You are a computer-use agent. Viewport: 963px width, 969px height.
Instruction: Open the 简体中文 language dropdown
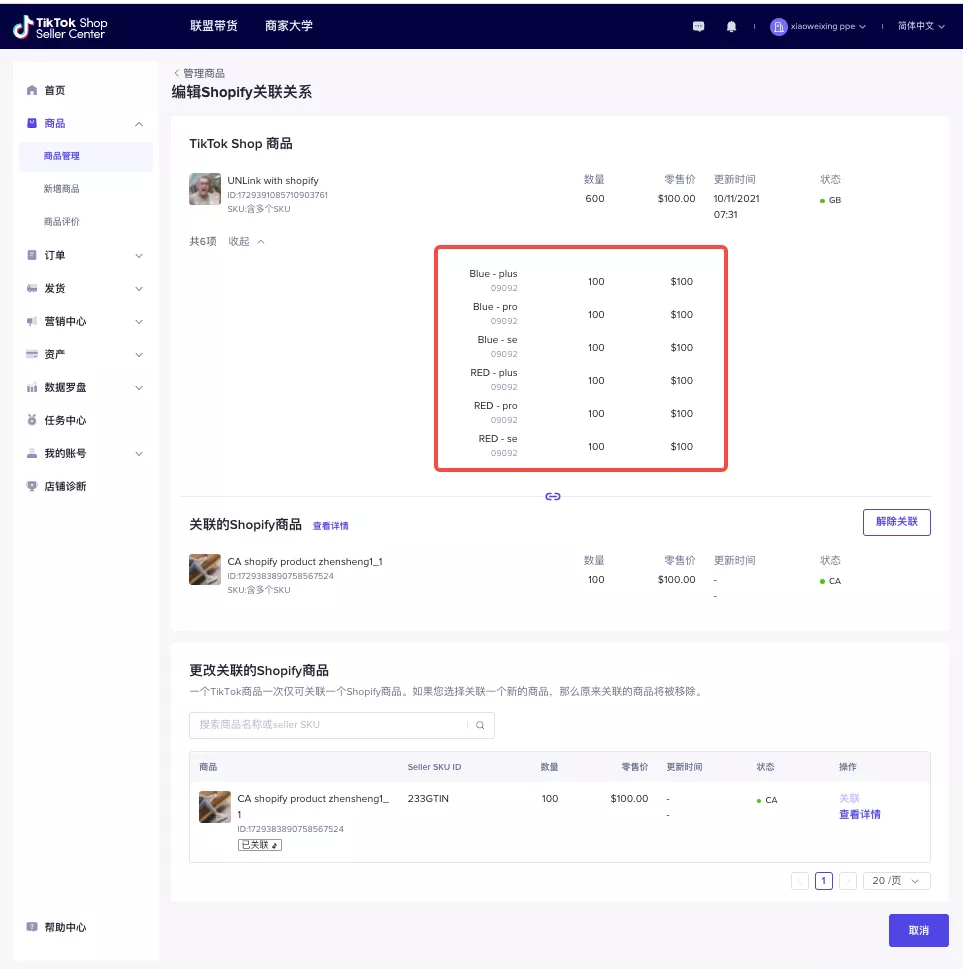(x=921, y=26)
